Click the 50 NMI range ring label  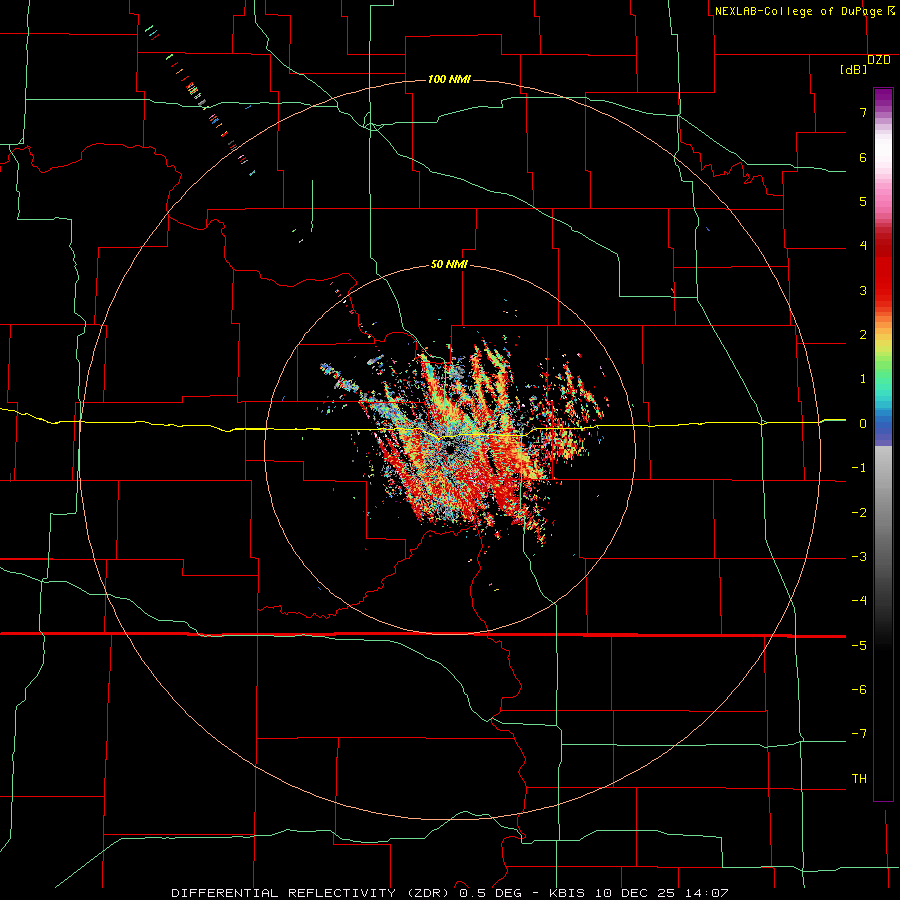(449, 264)
